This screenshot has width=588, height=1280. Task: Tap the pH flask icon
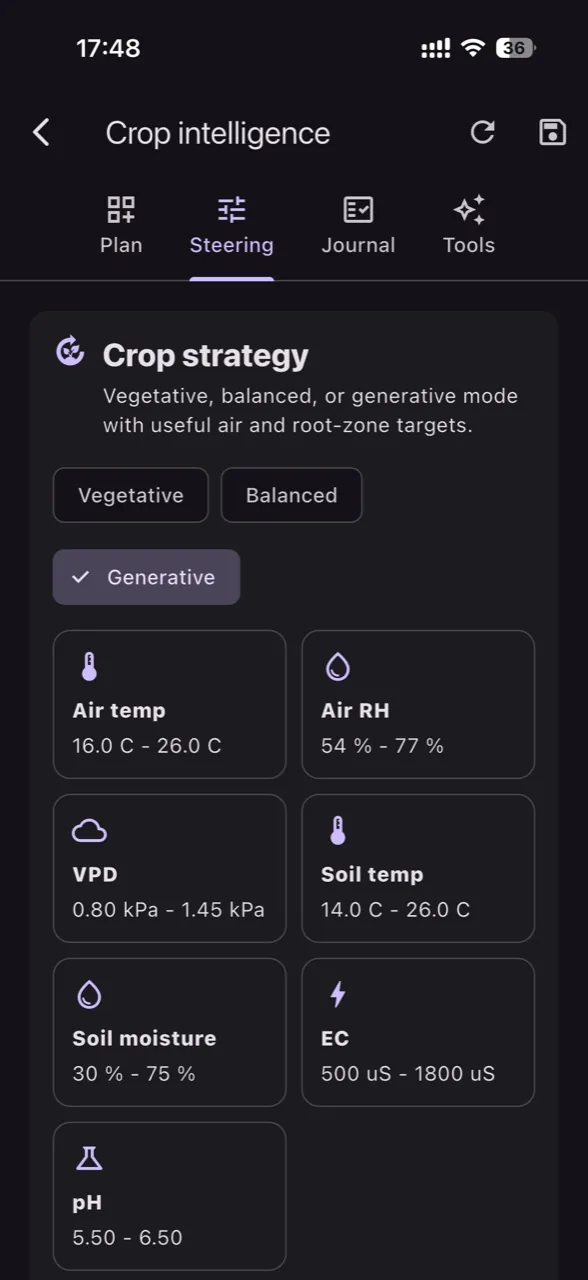point(89,1158)
